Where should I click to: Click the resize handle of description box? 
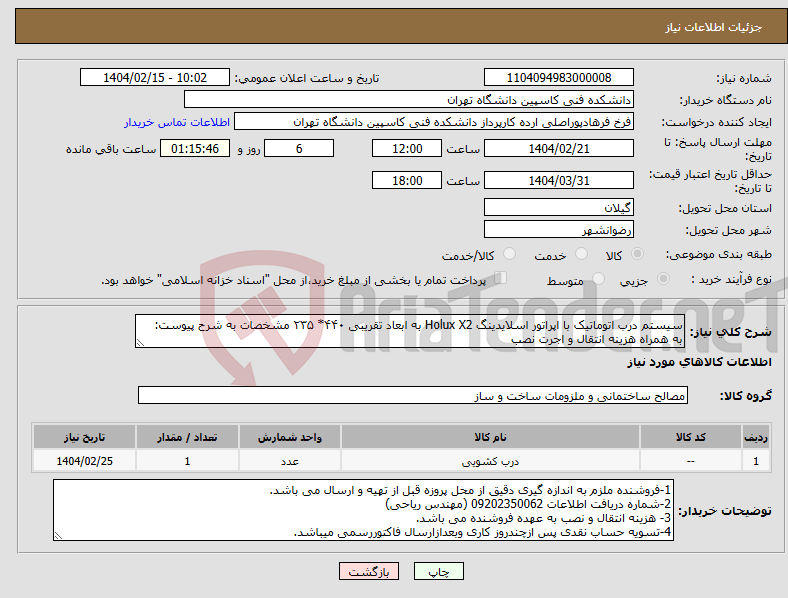pos(140,343)
